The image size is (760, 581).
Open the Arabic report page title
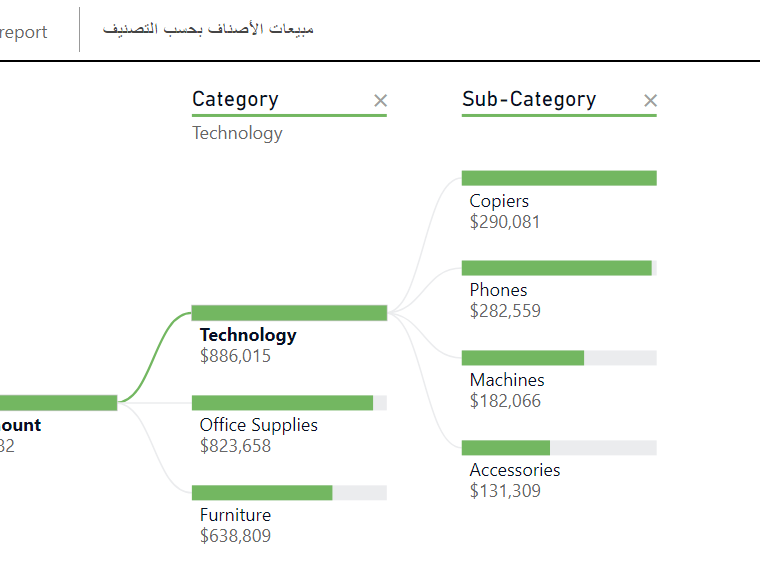tap(208, 29)
